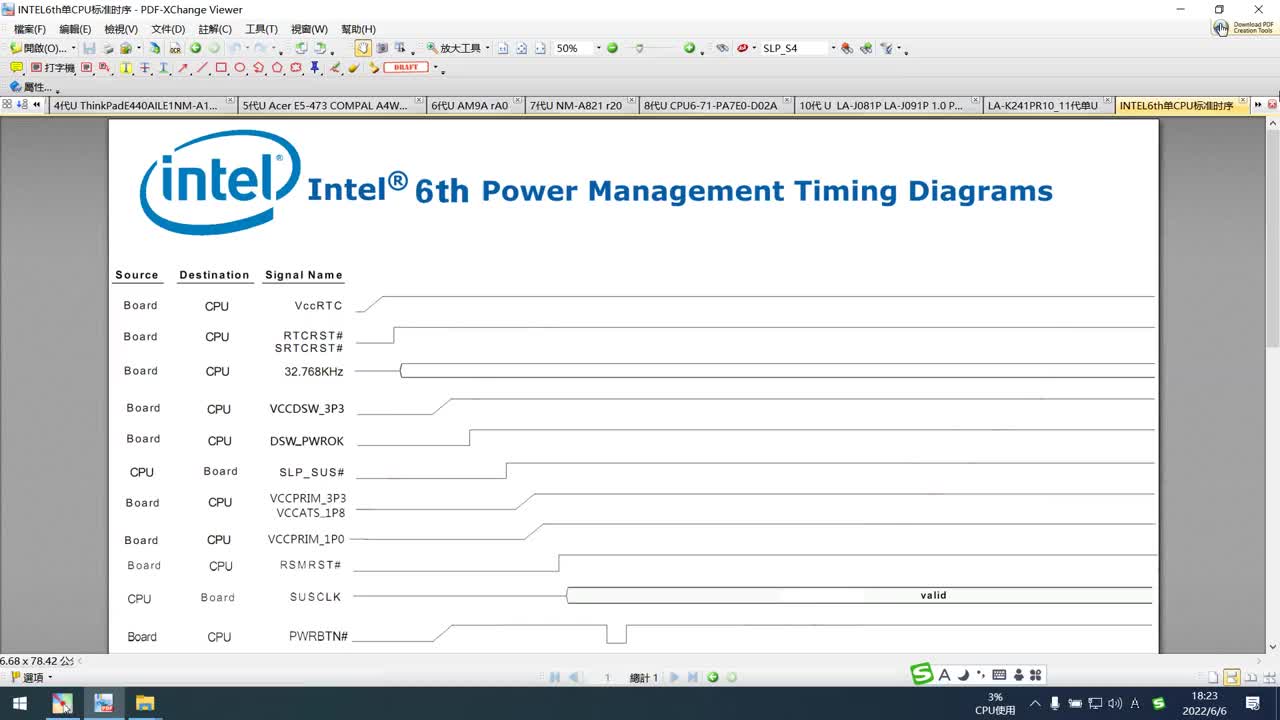
Task: Toggle single page layout icon
Action: (1213, 677)
